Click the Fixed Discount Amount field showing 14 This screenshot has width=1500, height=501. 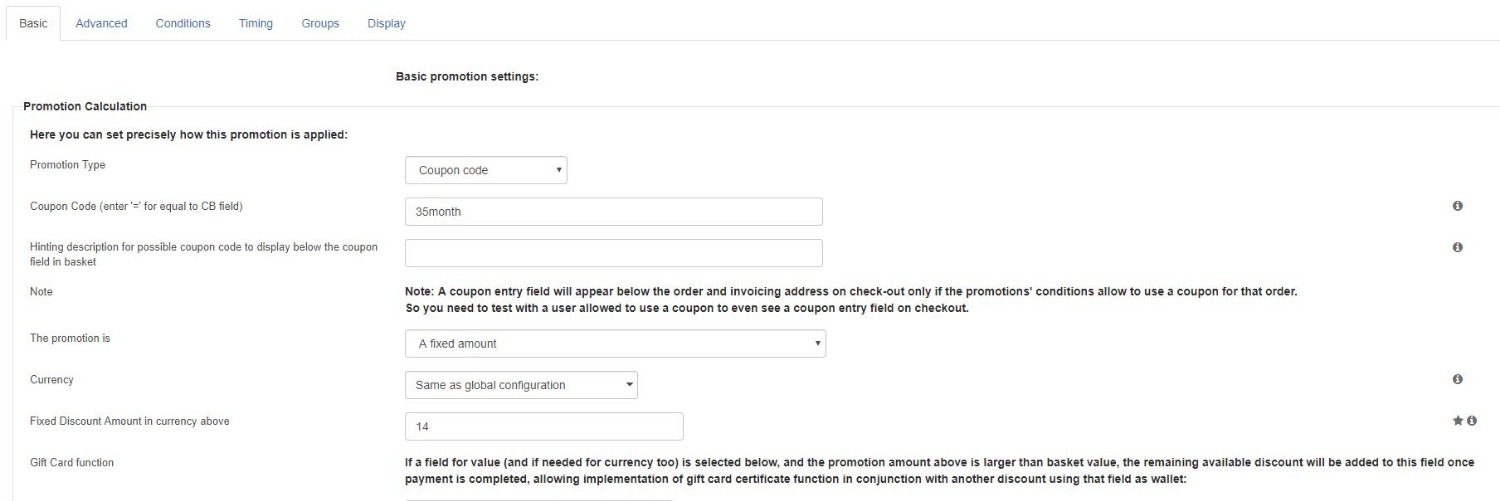pos(544,426)
